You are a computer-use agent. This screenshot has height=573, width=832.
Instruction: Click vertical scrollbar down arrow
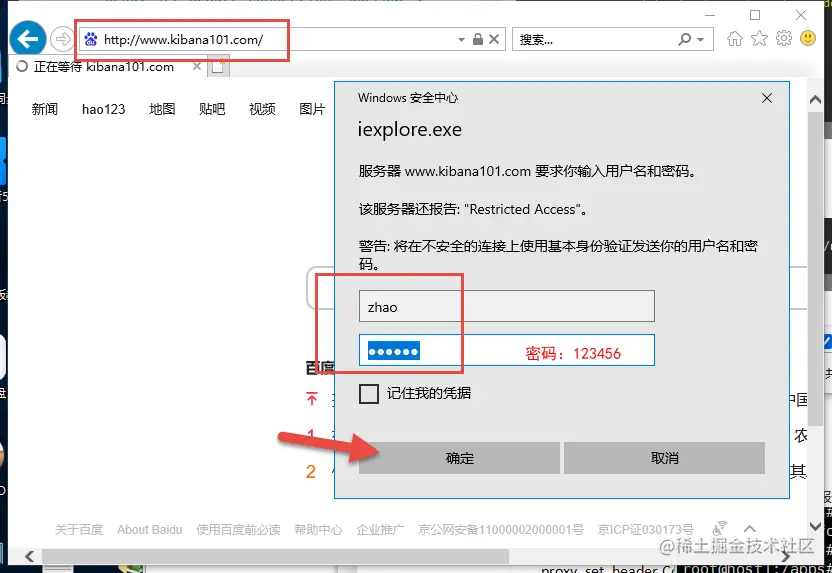[x=816, y=526]
